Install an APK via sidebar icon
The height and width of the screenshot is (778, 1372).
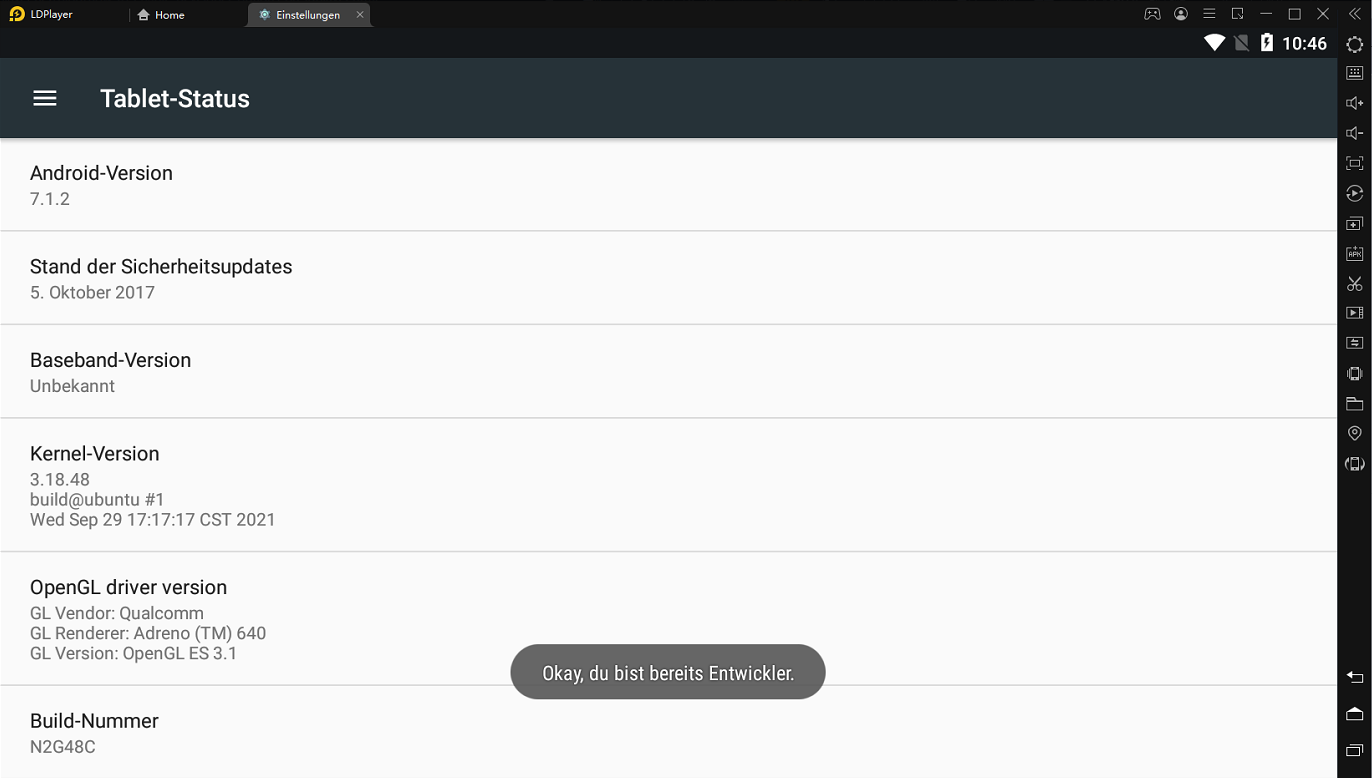coord(1354,253)
